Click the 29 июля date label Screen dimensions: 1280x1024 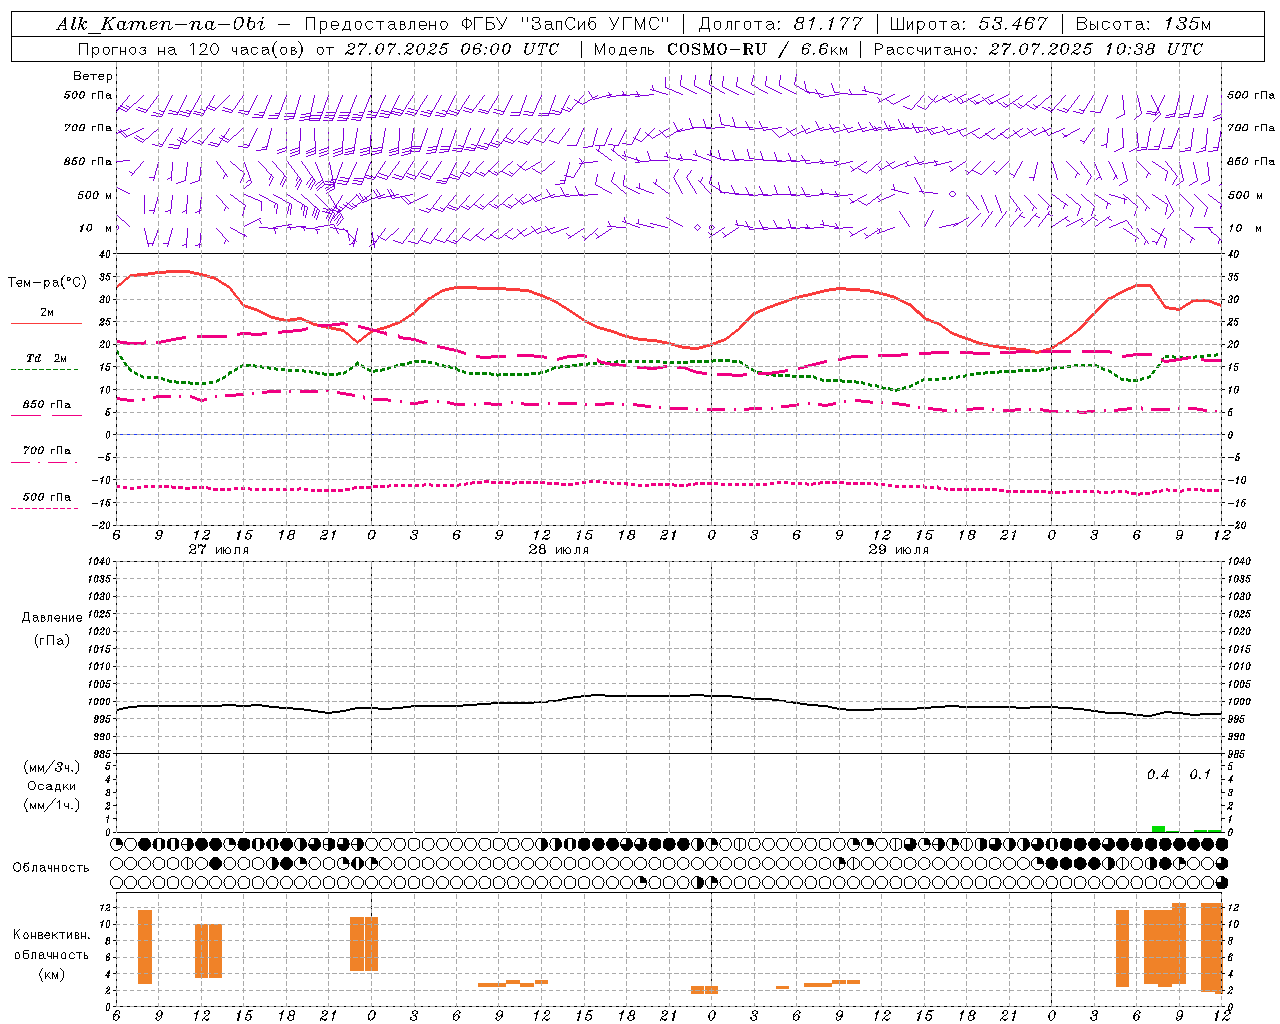tap(899, 550)
